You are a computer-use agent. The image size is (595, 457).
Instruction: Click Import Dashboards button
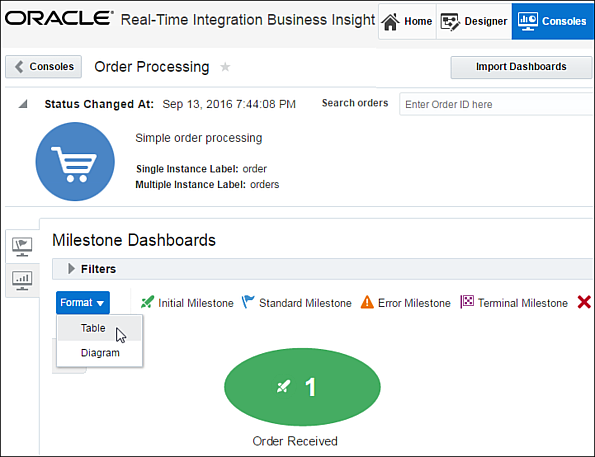(x=521, y=67)
